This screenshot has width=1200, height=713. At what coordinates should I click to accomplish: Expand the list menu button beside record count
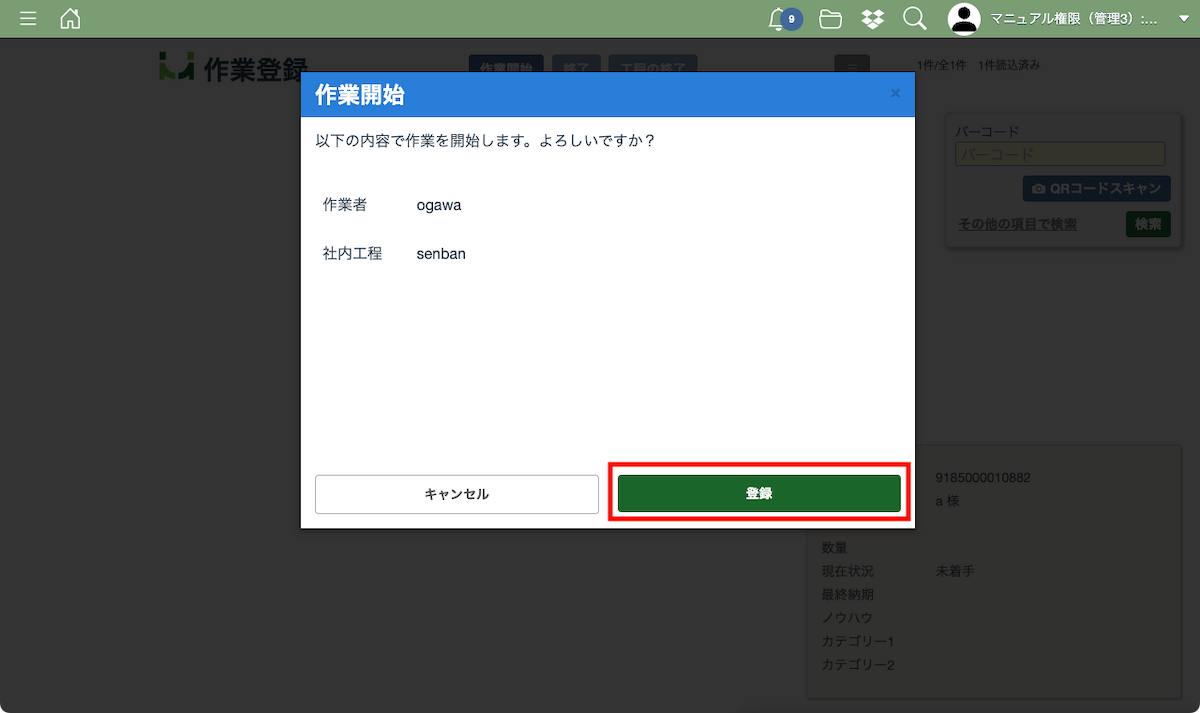click(852, 66)
